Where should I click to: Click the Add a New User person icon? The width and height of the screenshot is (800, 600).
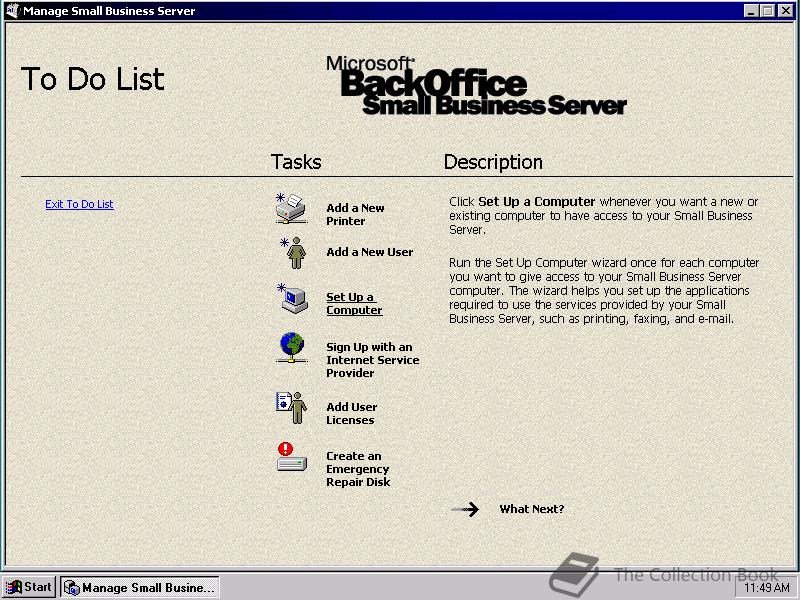point(293,253)
